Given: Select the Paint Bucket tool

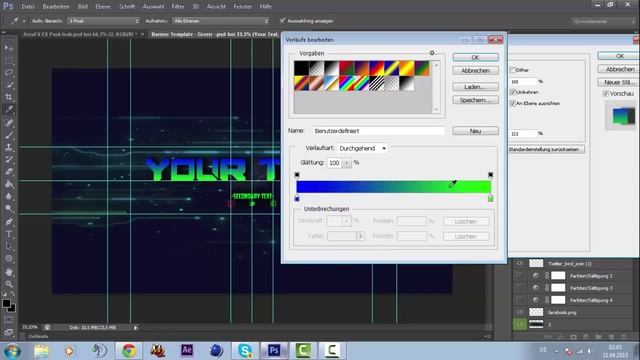Looking at the screenshot, I should [x=9, y=184].
